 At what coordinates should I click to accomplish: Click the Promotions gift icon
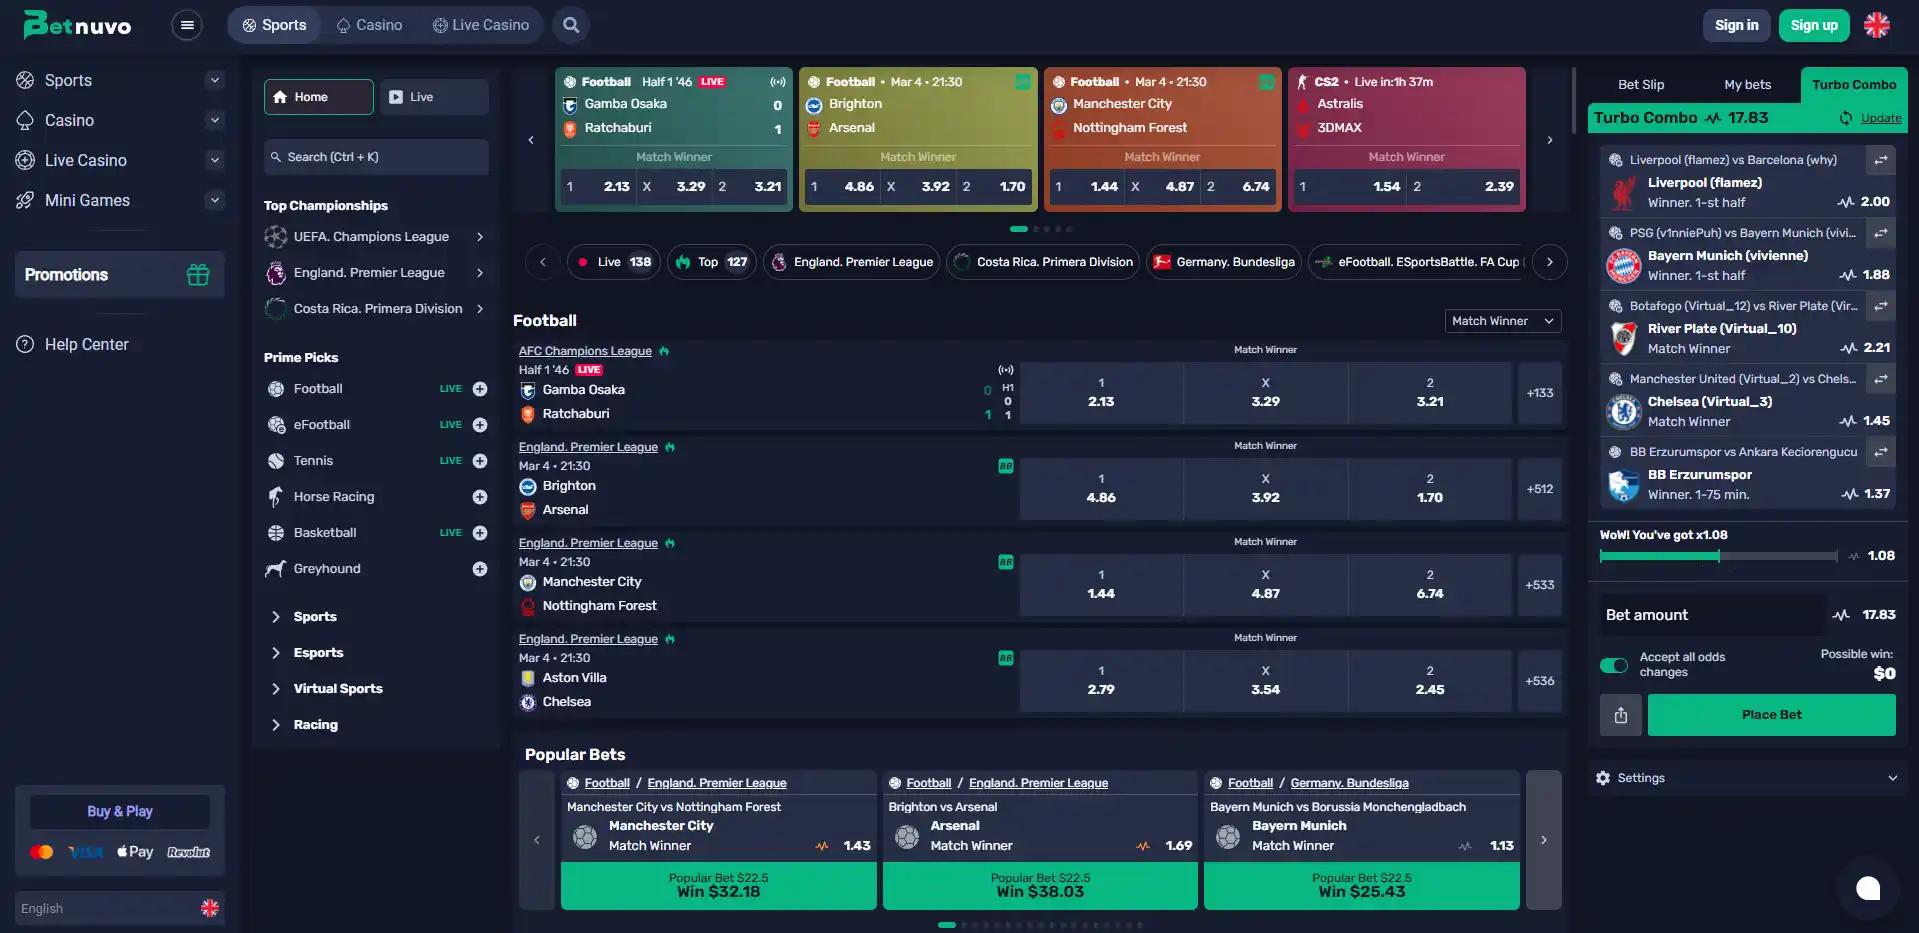[x=198, y=275]
